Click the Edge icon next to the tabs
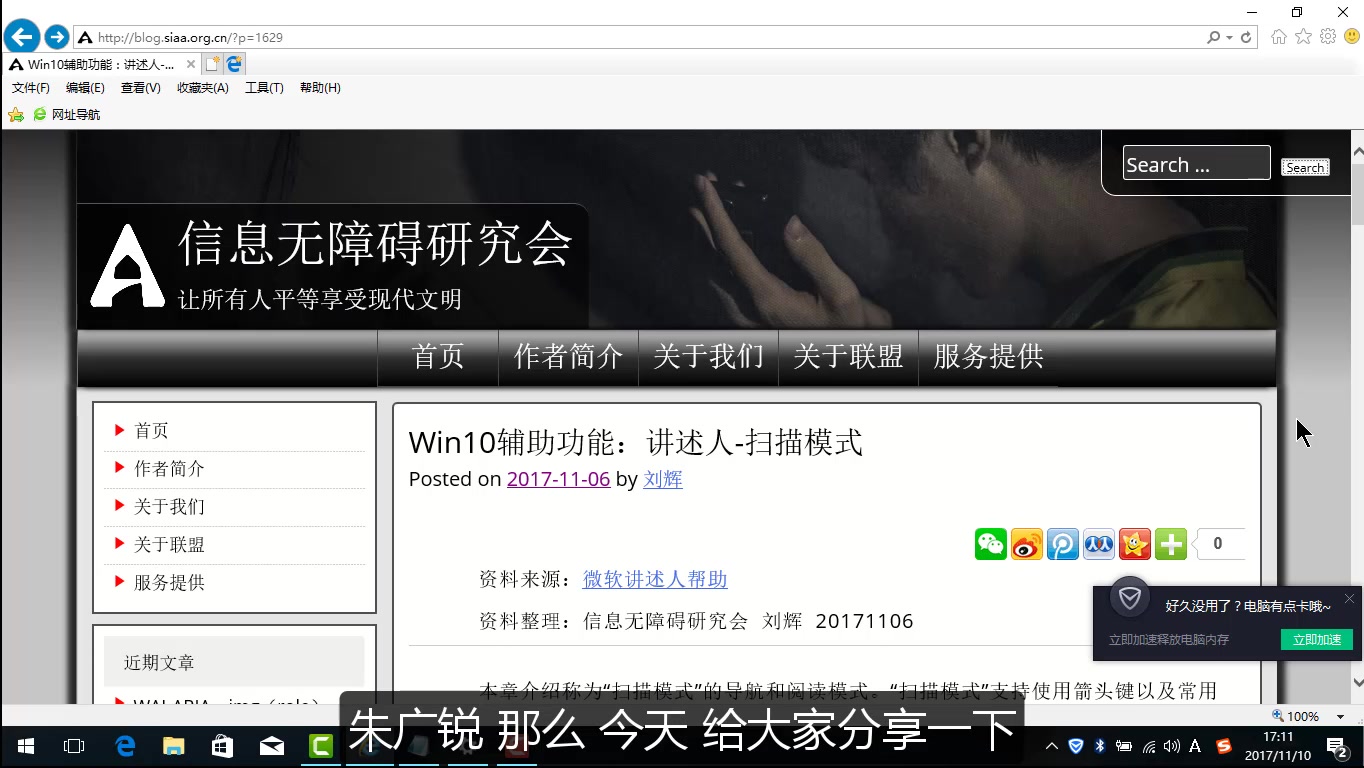The height and width of the screenshot is (768, 1364). [x=234, y=64]
